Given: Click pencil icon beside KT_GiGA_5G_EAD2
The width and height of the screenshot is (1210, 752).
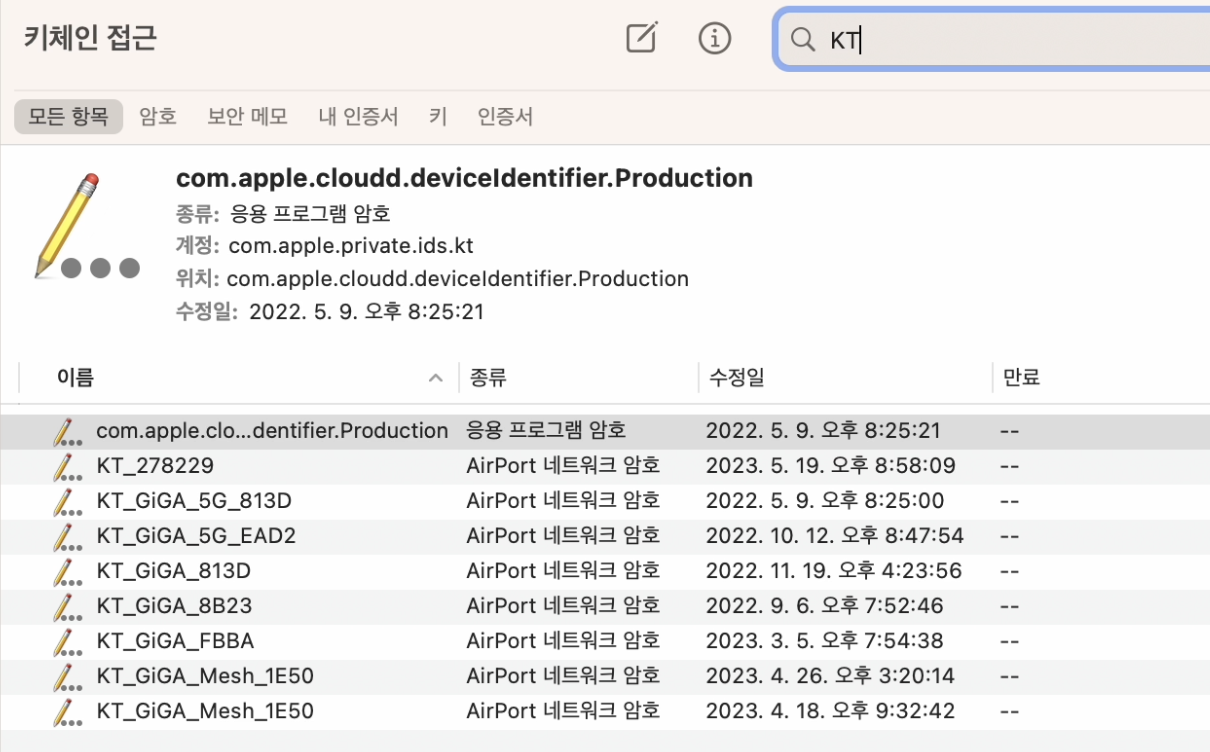Looking at the screenshot, I should coord(67,536).
